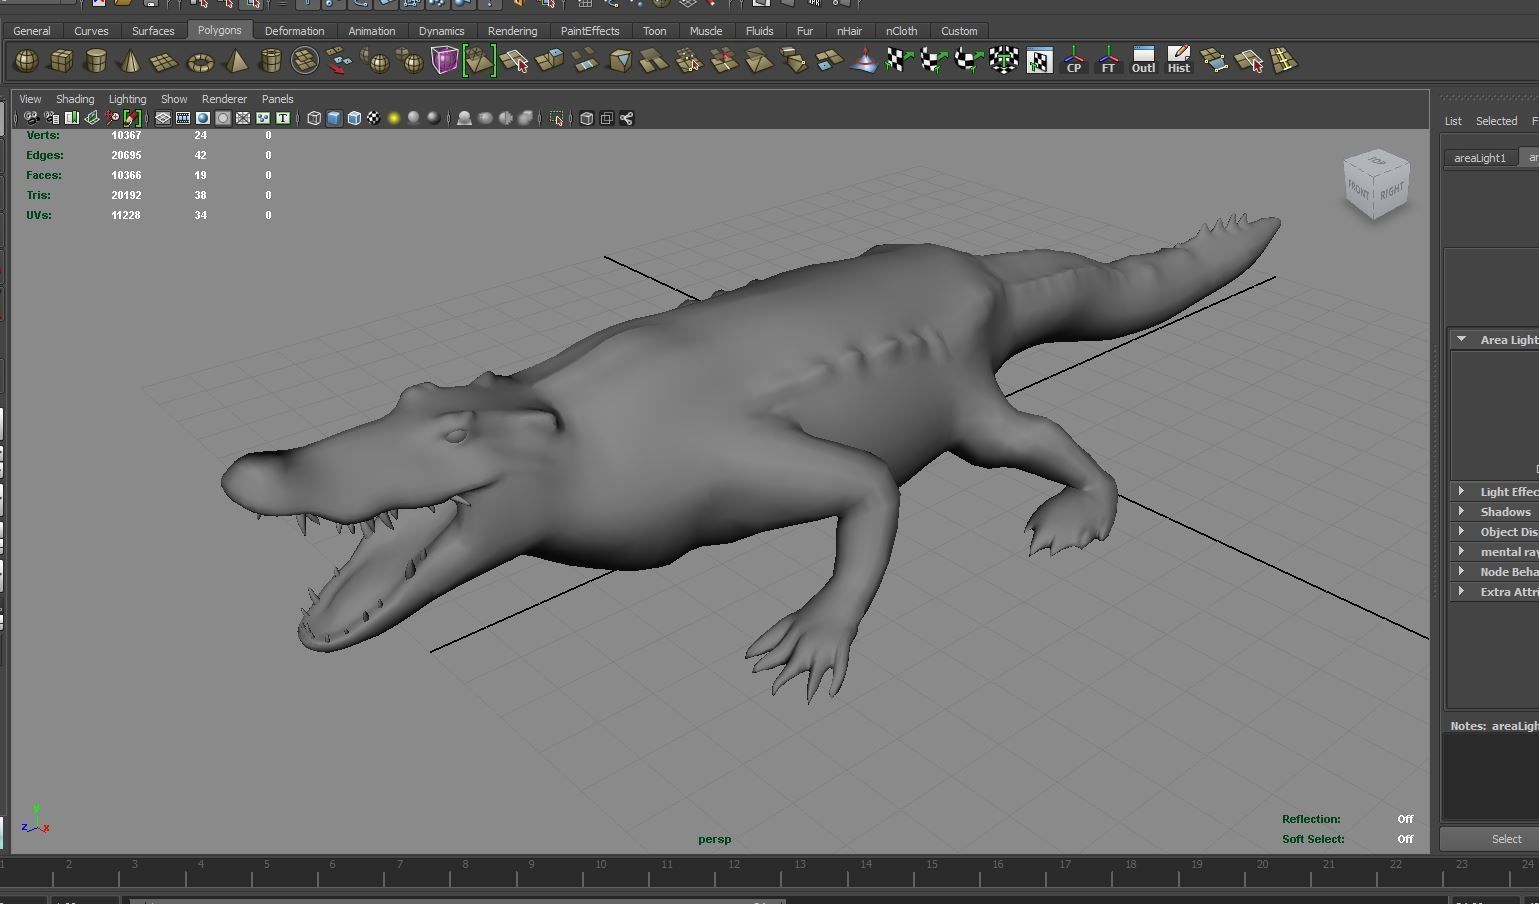Screen dimensions: 1539x904
Task: Expand the Light Effects section
Action: pos(1462,491)
